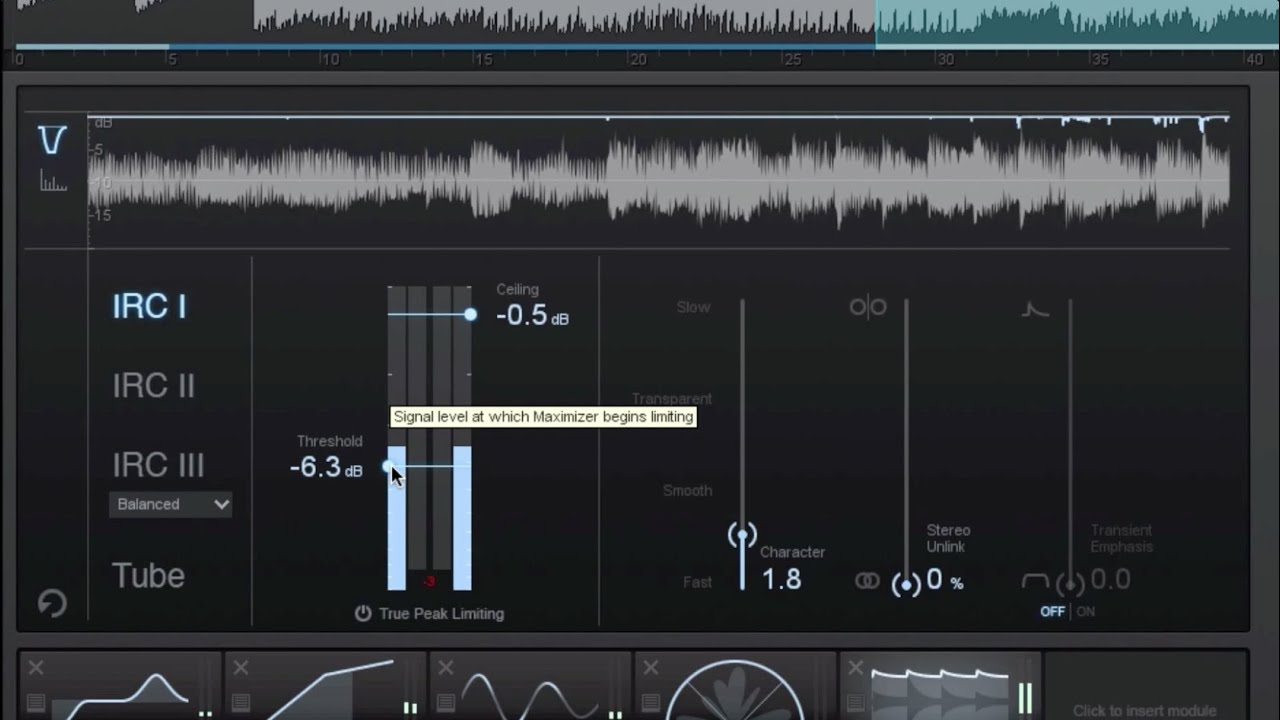
Task: Click the unlinked stereo circles icon
Action: (868, 307)
